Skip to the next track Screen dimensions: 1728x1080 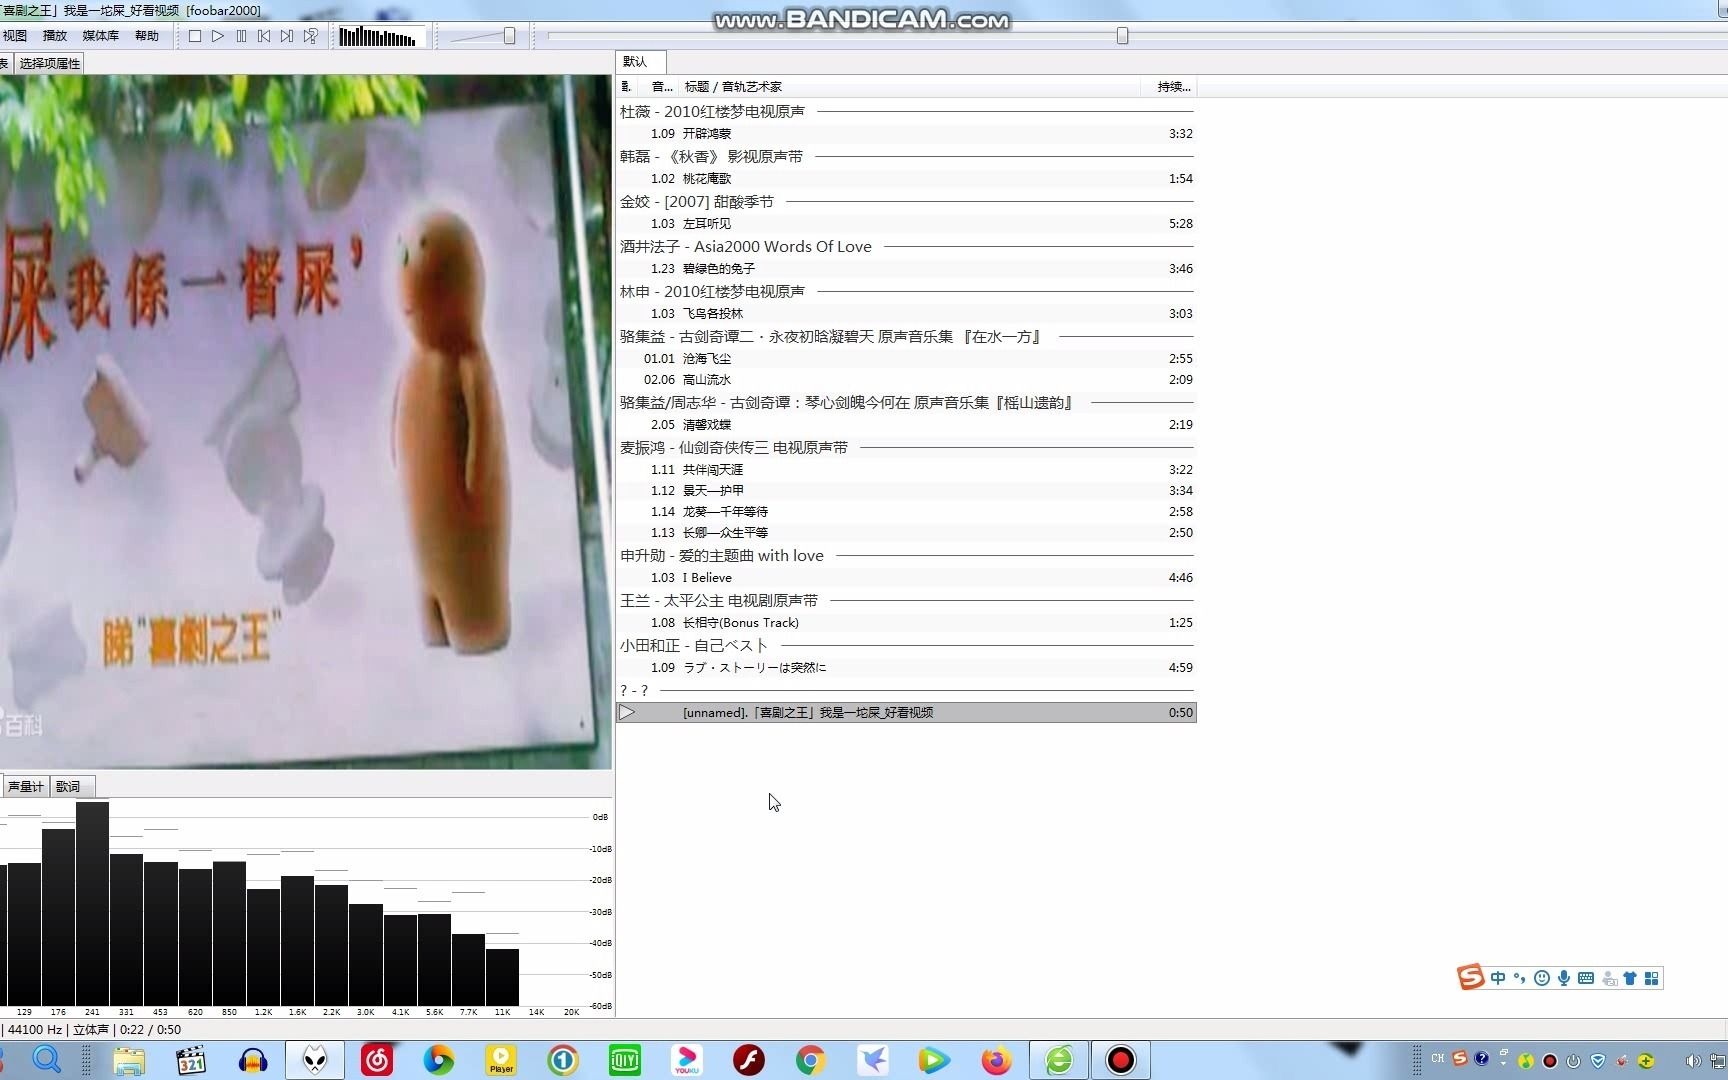coord(287,36)
